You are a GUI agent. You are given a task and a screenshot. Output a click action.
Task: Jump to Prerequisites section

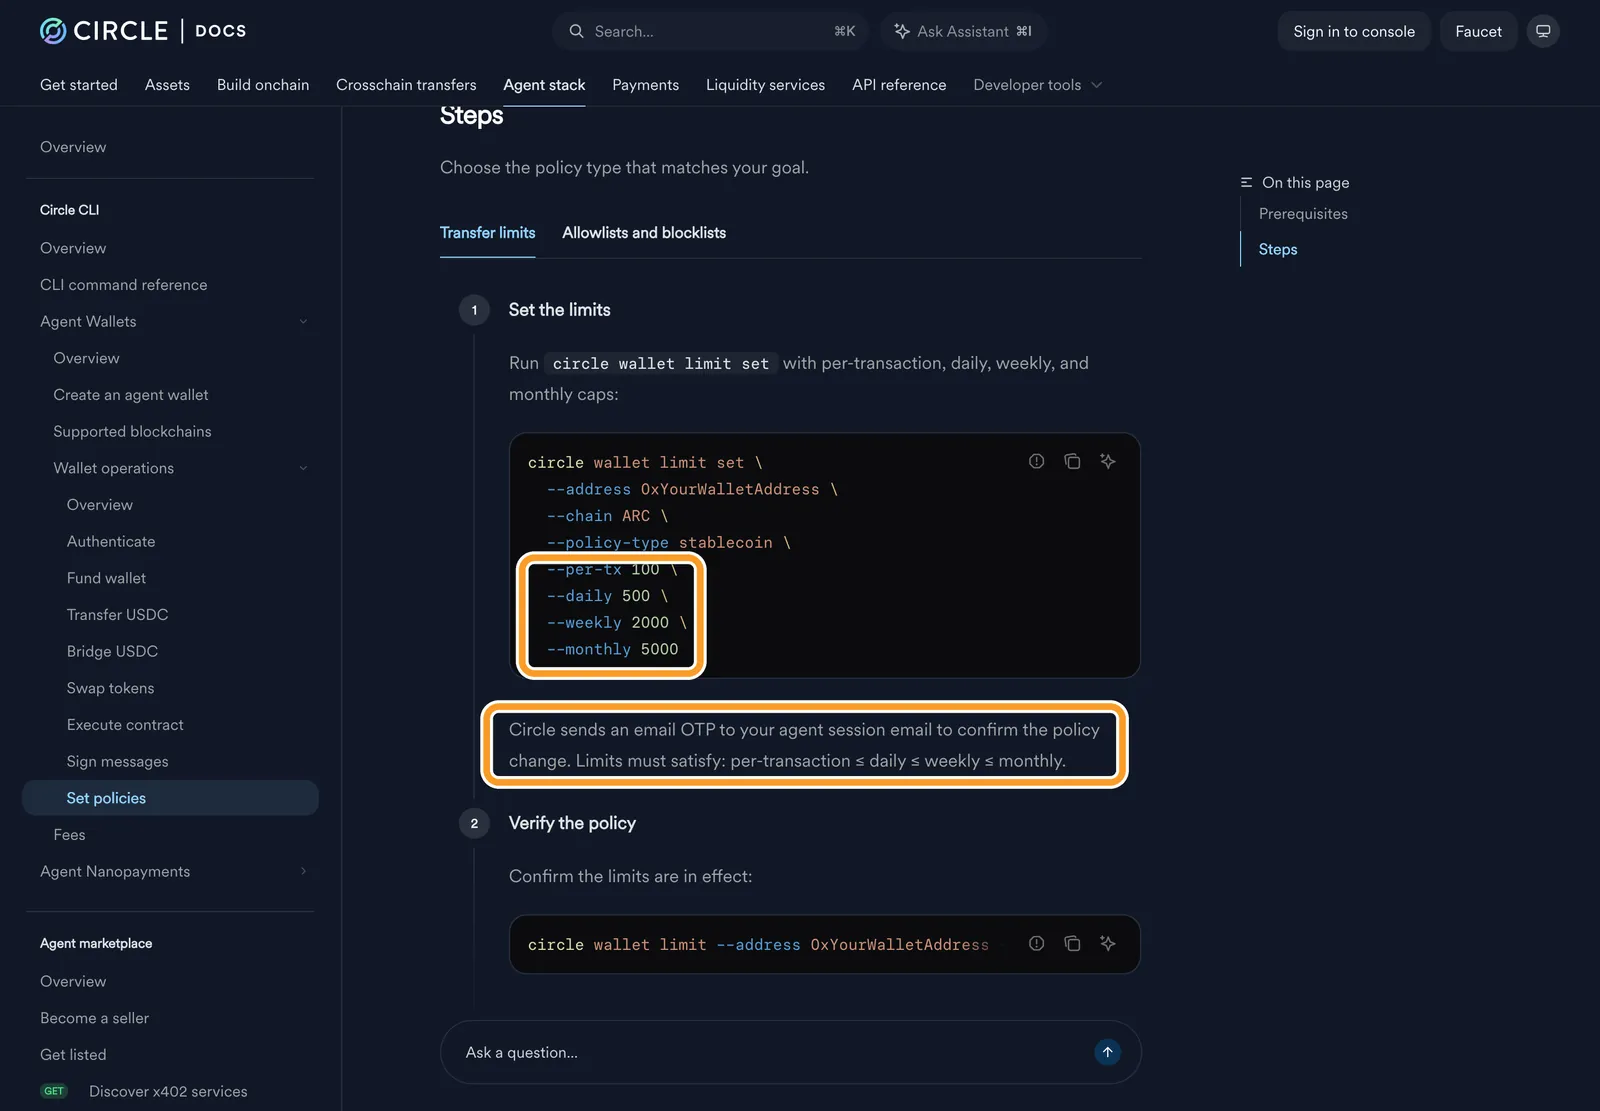pyautogui.click(x=1303, y=213)
